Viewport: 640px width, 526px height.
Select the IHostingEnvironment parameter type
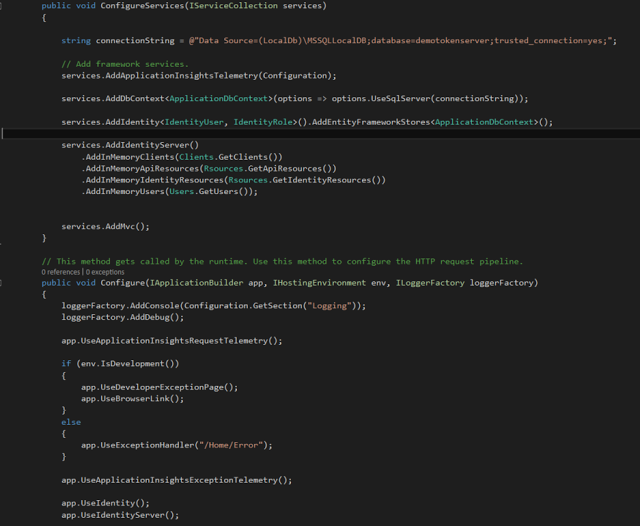(x=320, y=283)
